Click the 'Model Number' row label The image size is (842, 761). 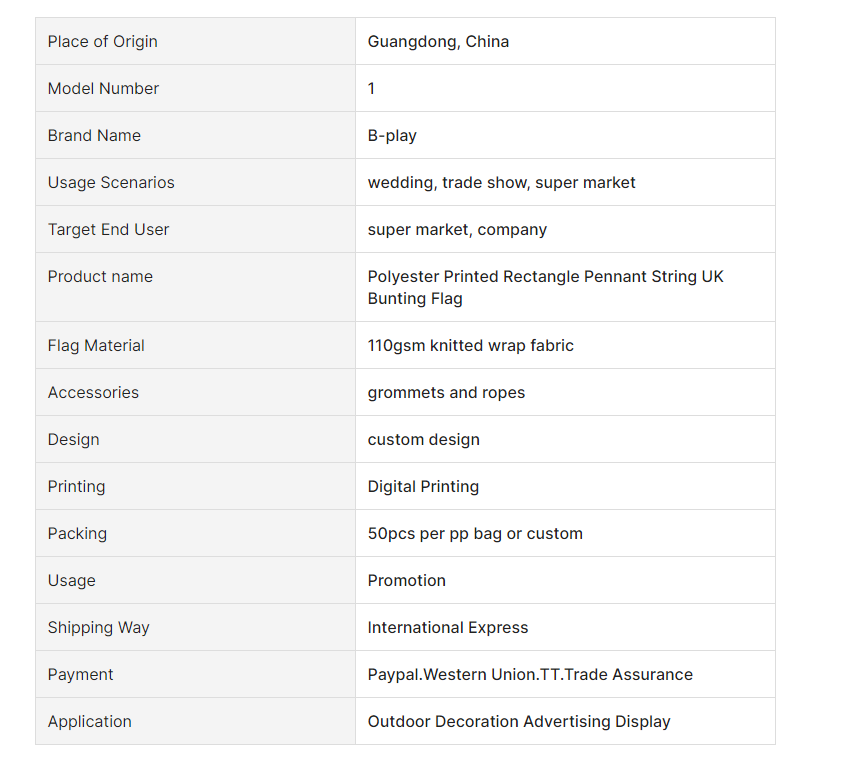[x=103, y=88]
